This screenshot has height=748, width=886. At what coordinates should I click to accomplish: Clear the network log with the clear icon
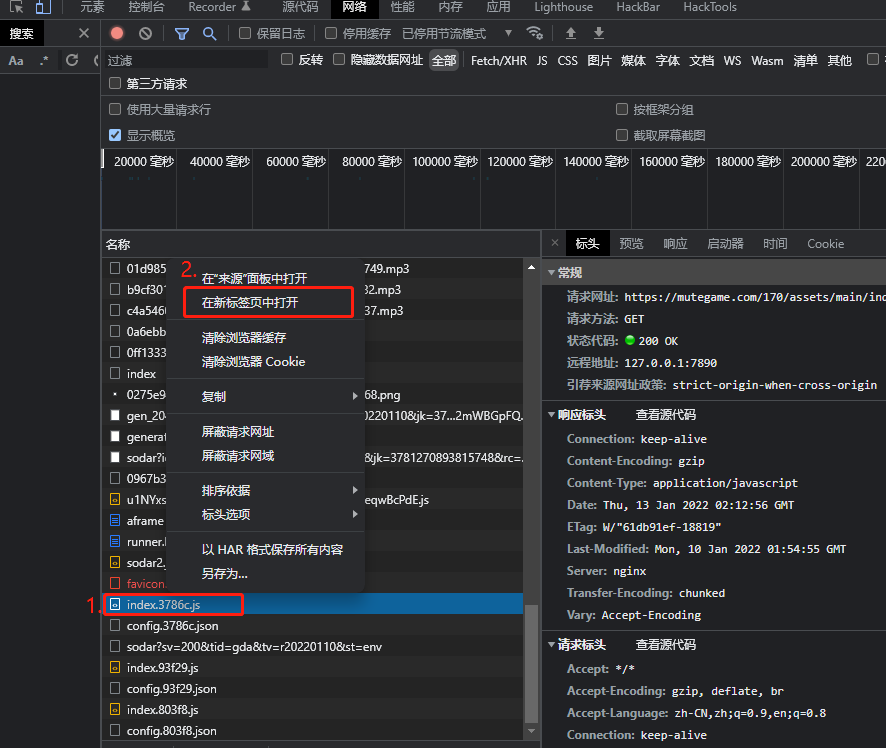(x=145, y=33)
